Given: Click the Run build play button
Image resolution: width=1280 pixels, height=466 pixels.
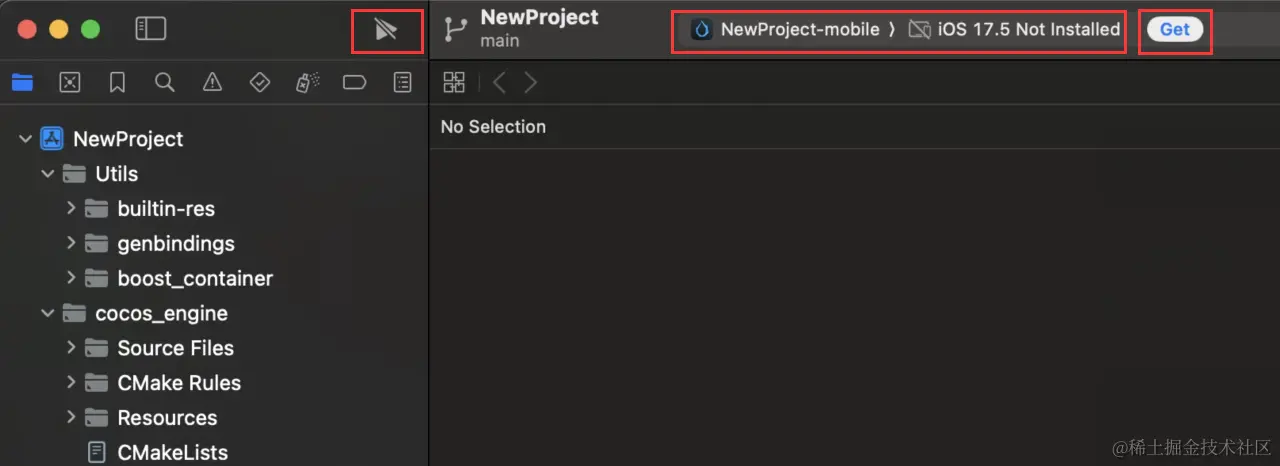Looking at the screenshot, I should click(x=386, y=30).
